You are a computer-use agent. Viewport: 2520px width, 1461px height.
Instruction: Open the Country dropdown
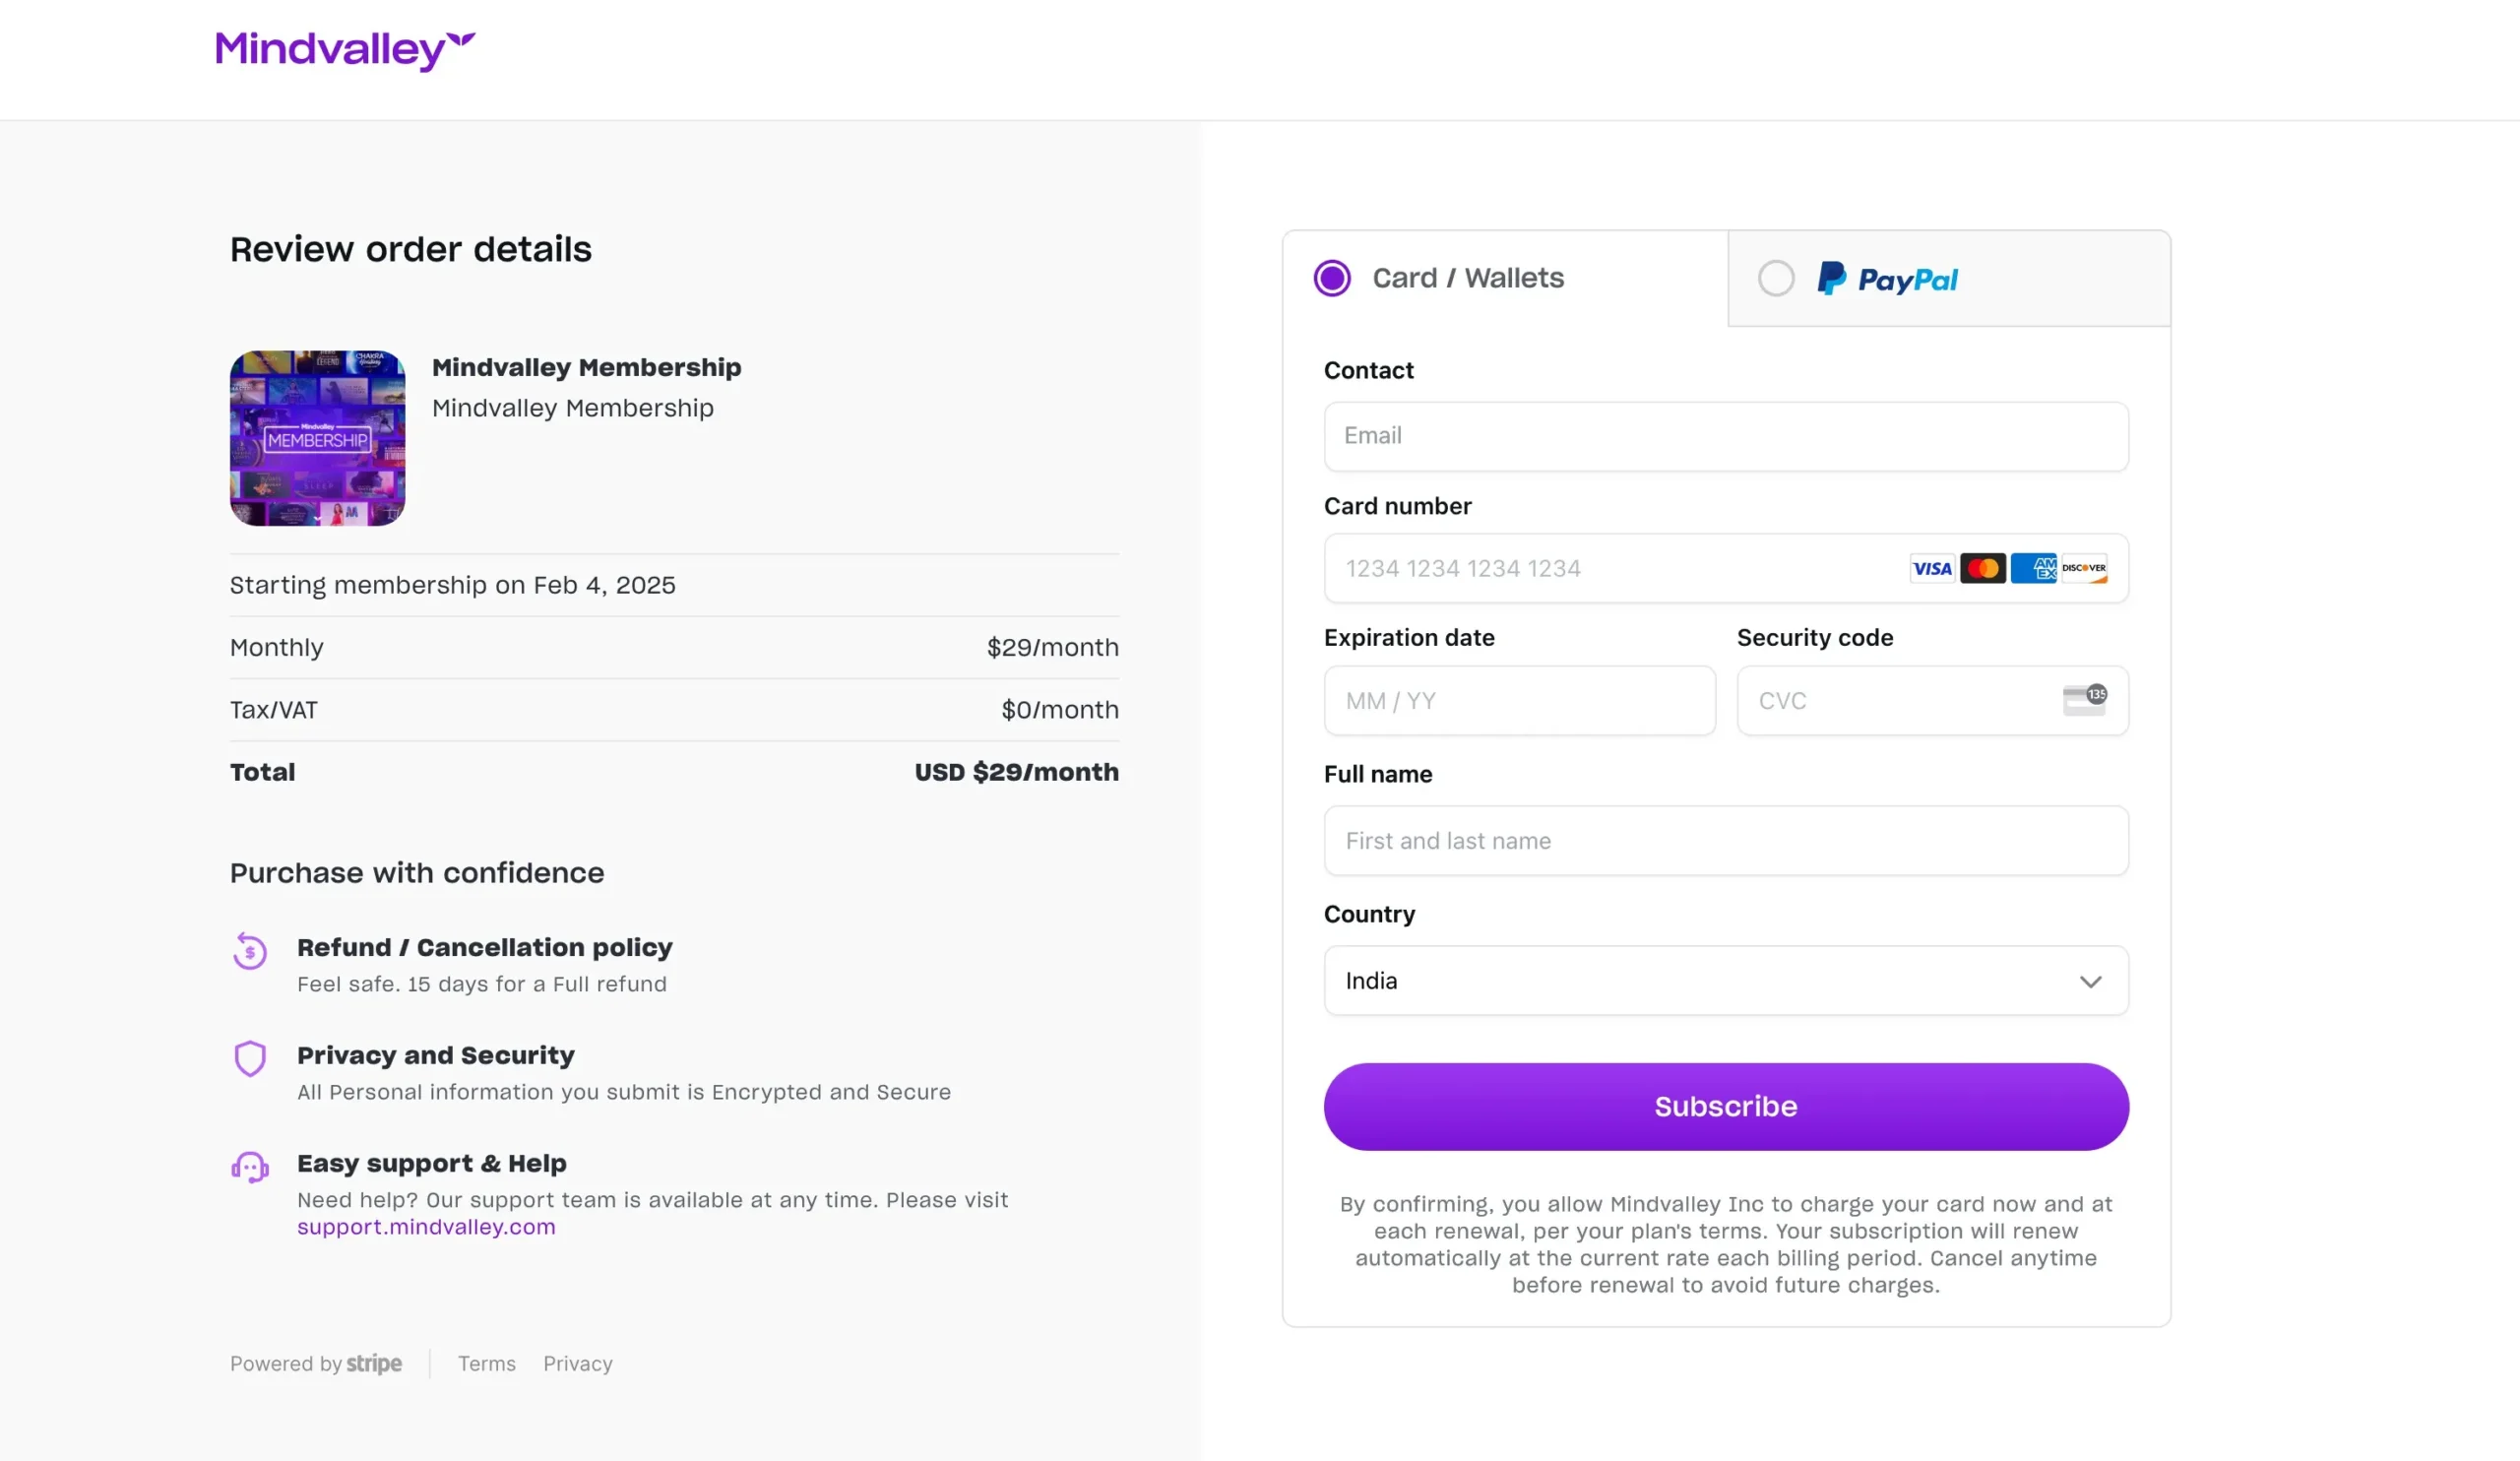pos(1726,981)
